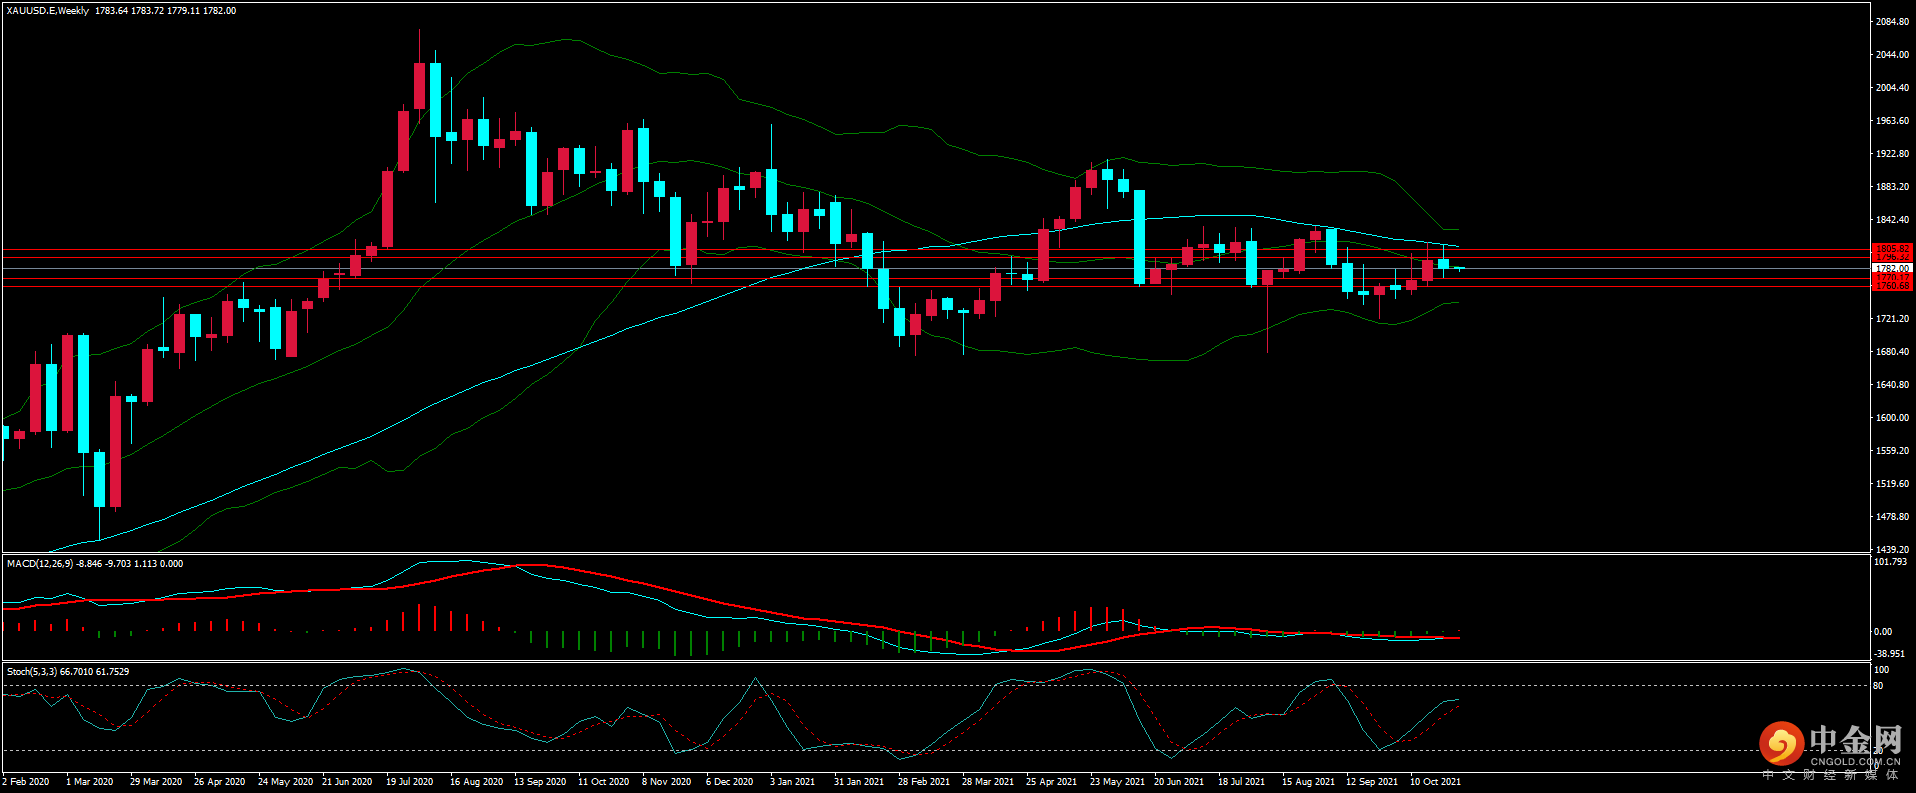Click the 24 May 2020 date label

coord(285,782)
